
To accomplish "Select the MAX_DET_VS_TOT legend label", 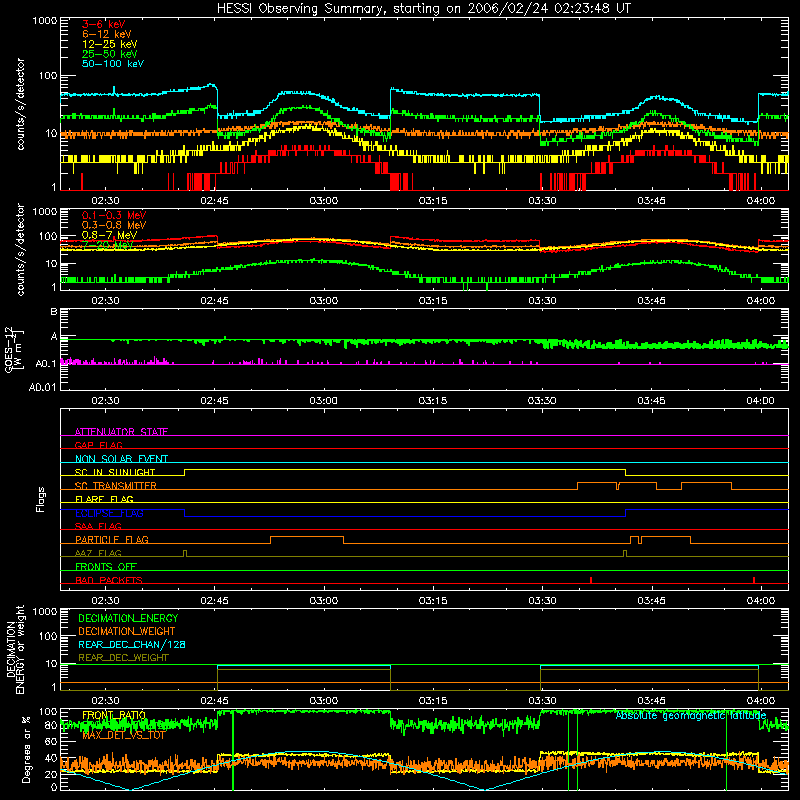I will (123, 735).
